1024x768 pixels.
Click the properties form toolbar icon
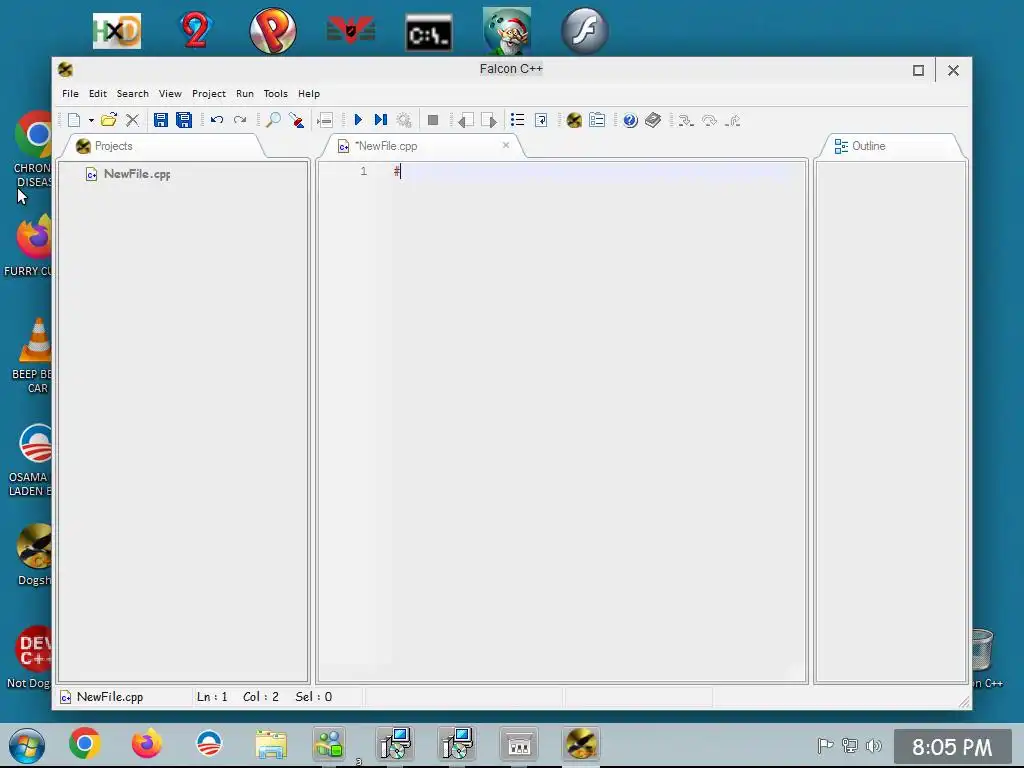click(x=597, y=120)
